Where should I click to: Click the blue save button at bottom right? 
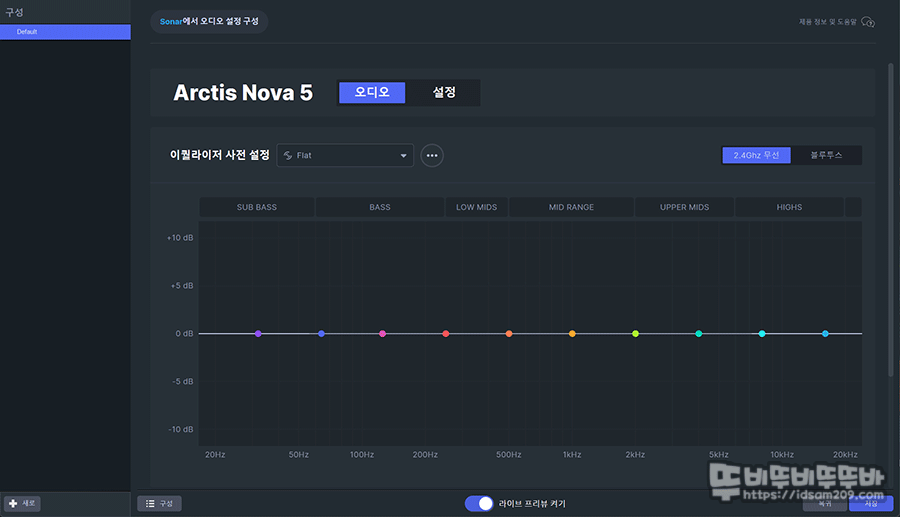pyautogui.click(x=871, y=503)
